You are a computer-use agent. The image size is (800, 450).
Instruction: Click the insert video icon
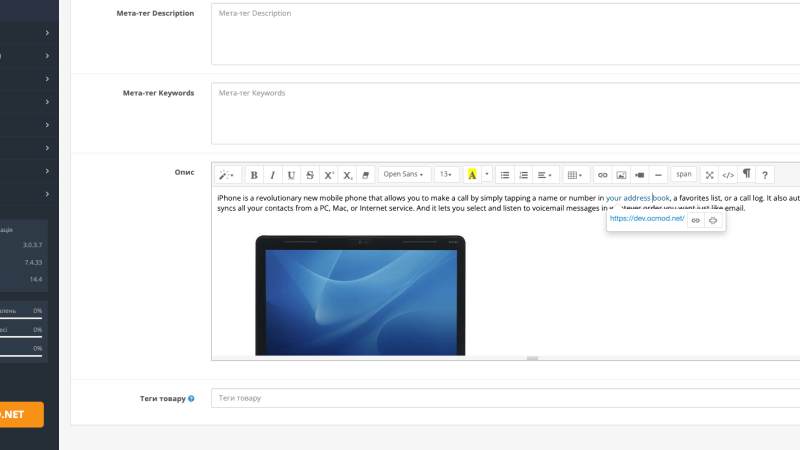640,175
